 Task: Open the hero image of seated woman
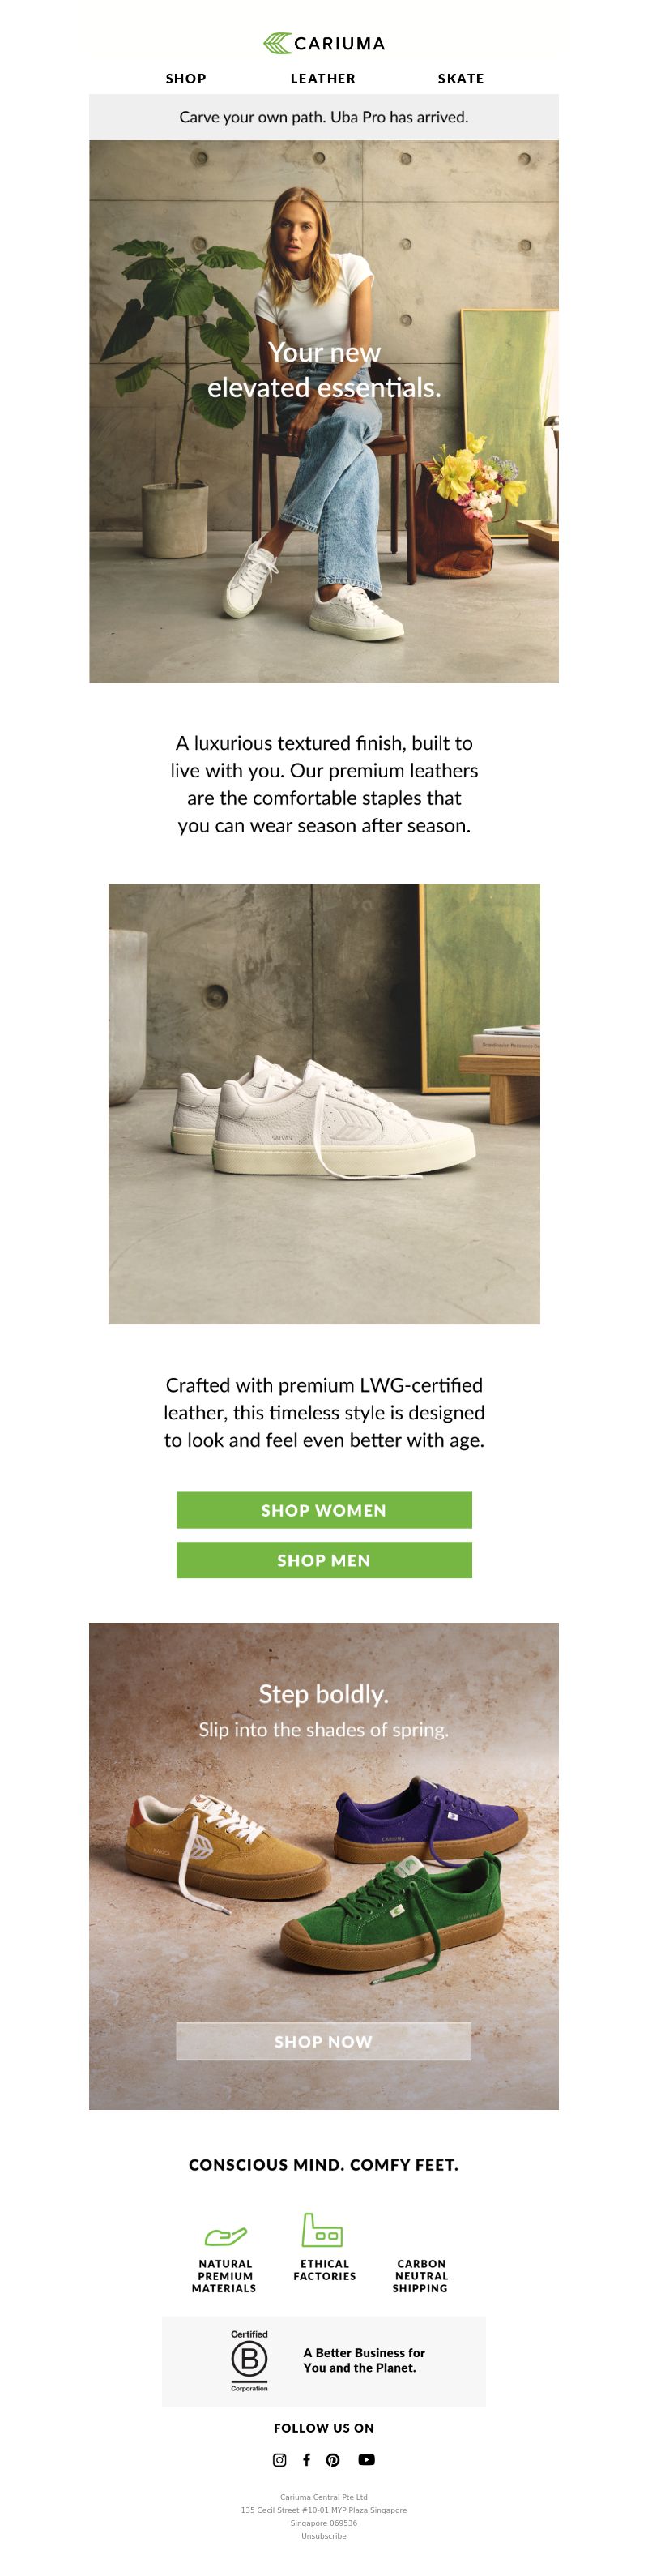click(324, 411)
